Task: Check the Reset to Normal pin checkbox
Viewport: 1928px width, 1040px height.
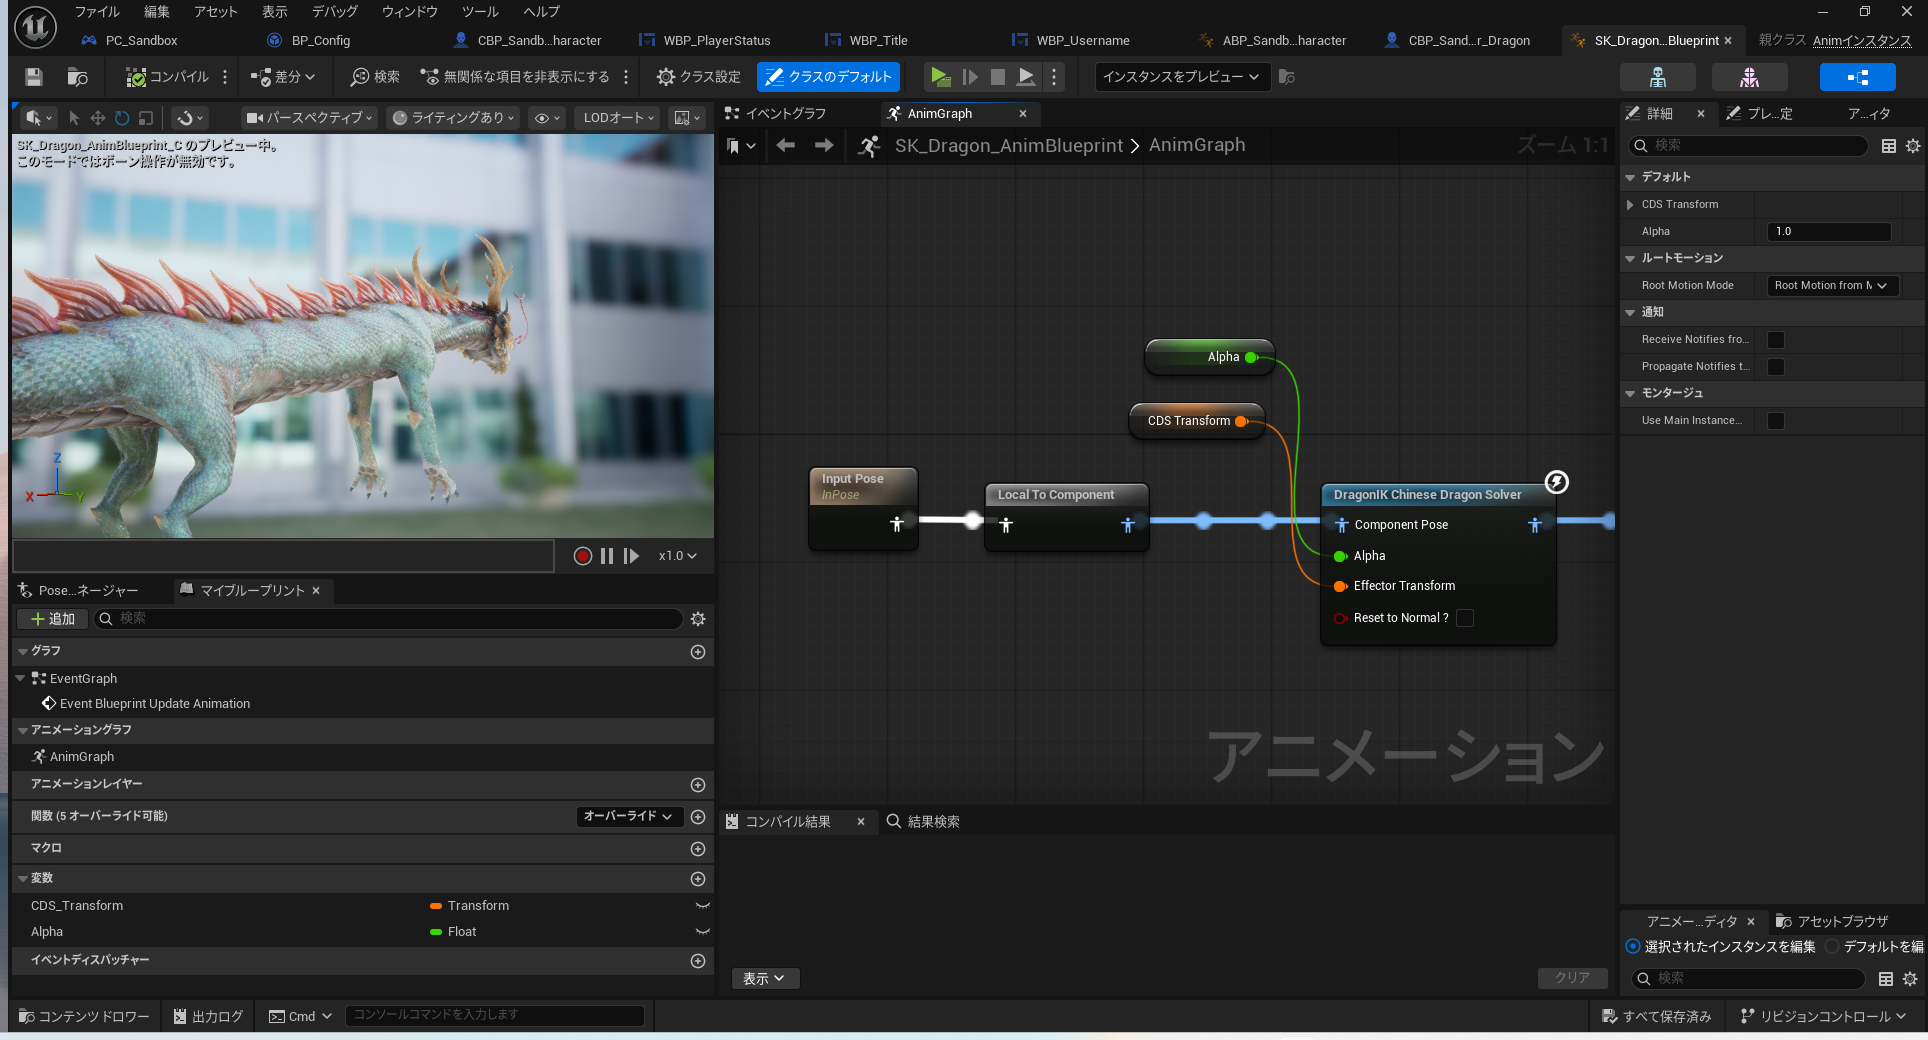Action: tap(1465, 618)
